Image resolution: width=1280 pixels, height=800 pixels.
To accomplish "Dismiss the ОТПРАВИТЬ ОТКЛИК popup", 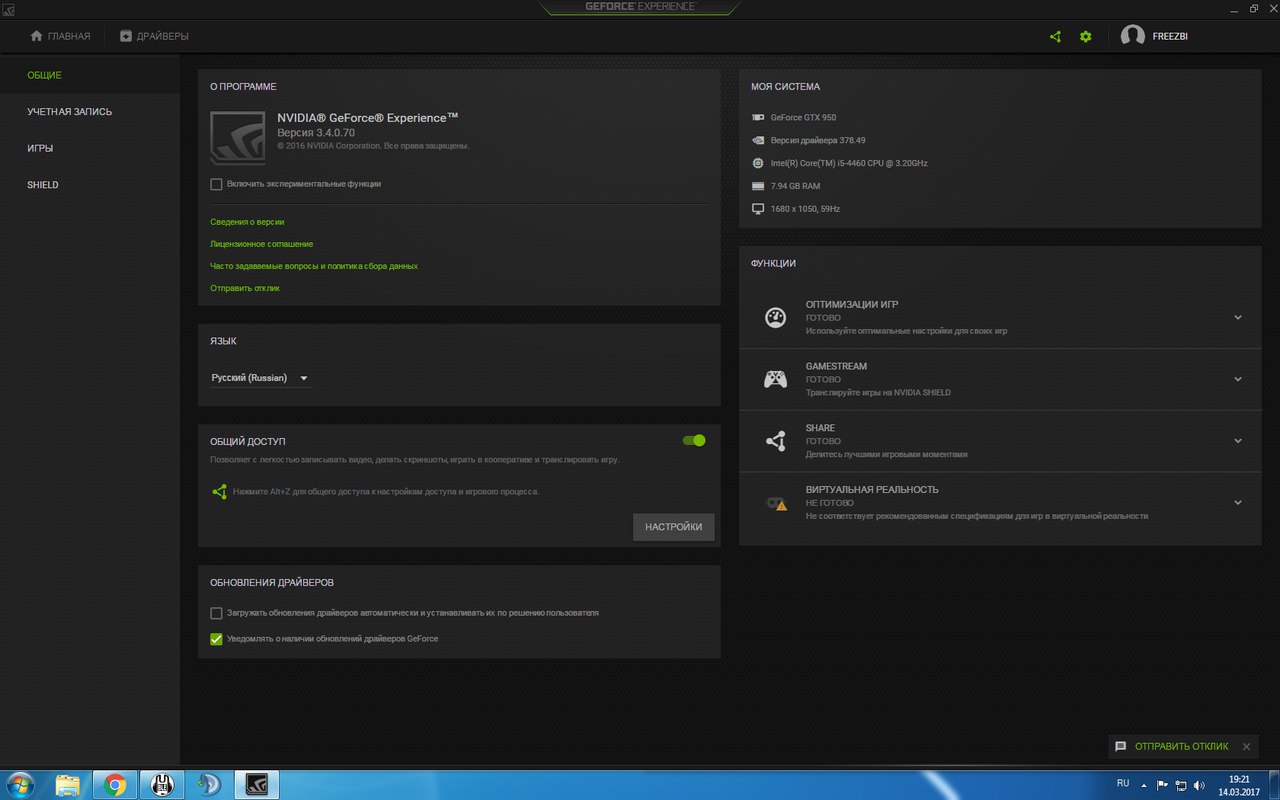I will pos(1246,746).
